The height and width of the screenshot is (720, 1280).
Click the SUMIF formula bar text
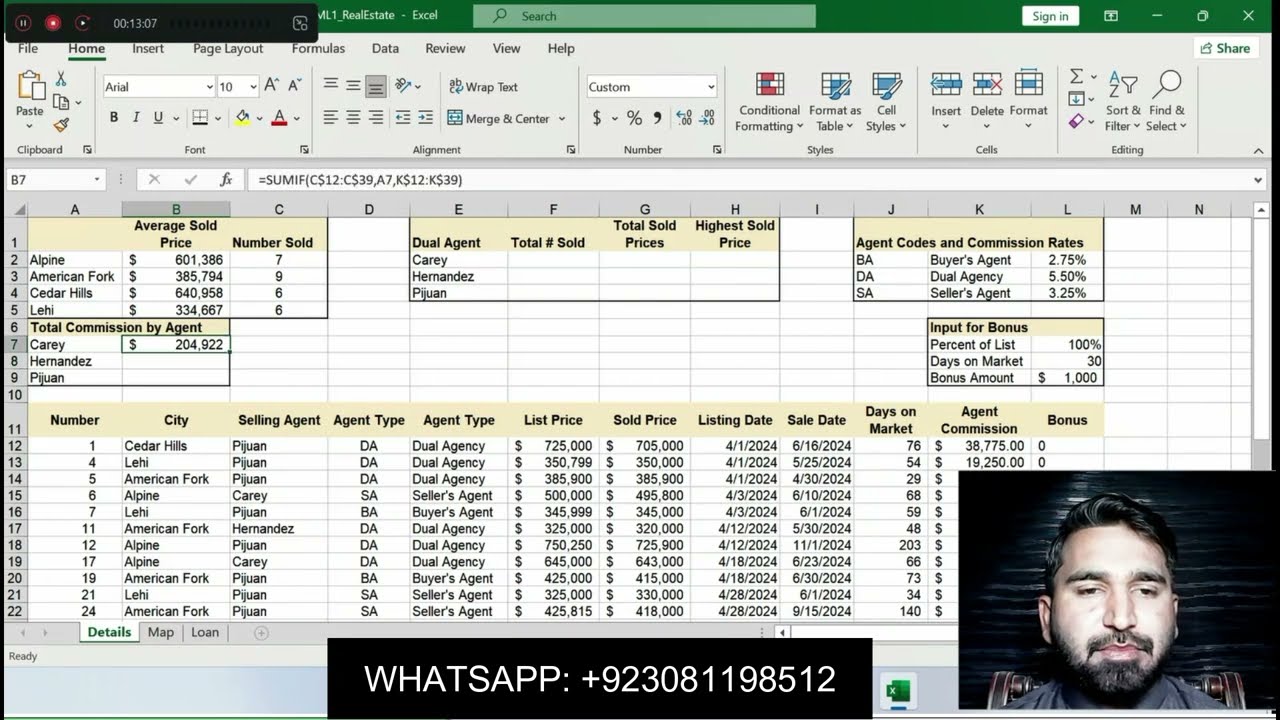click(x=360, y=180)
